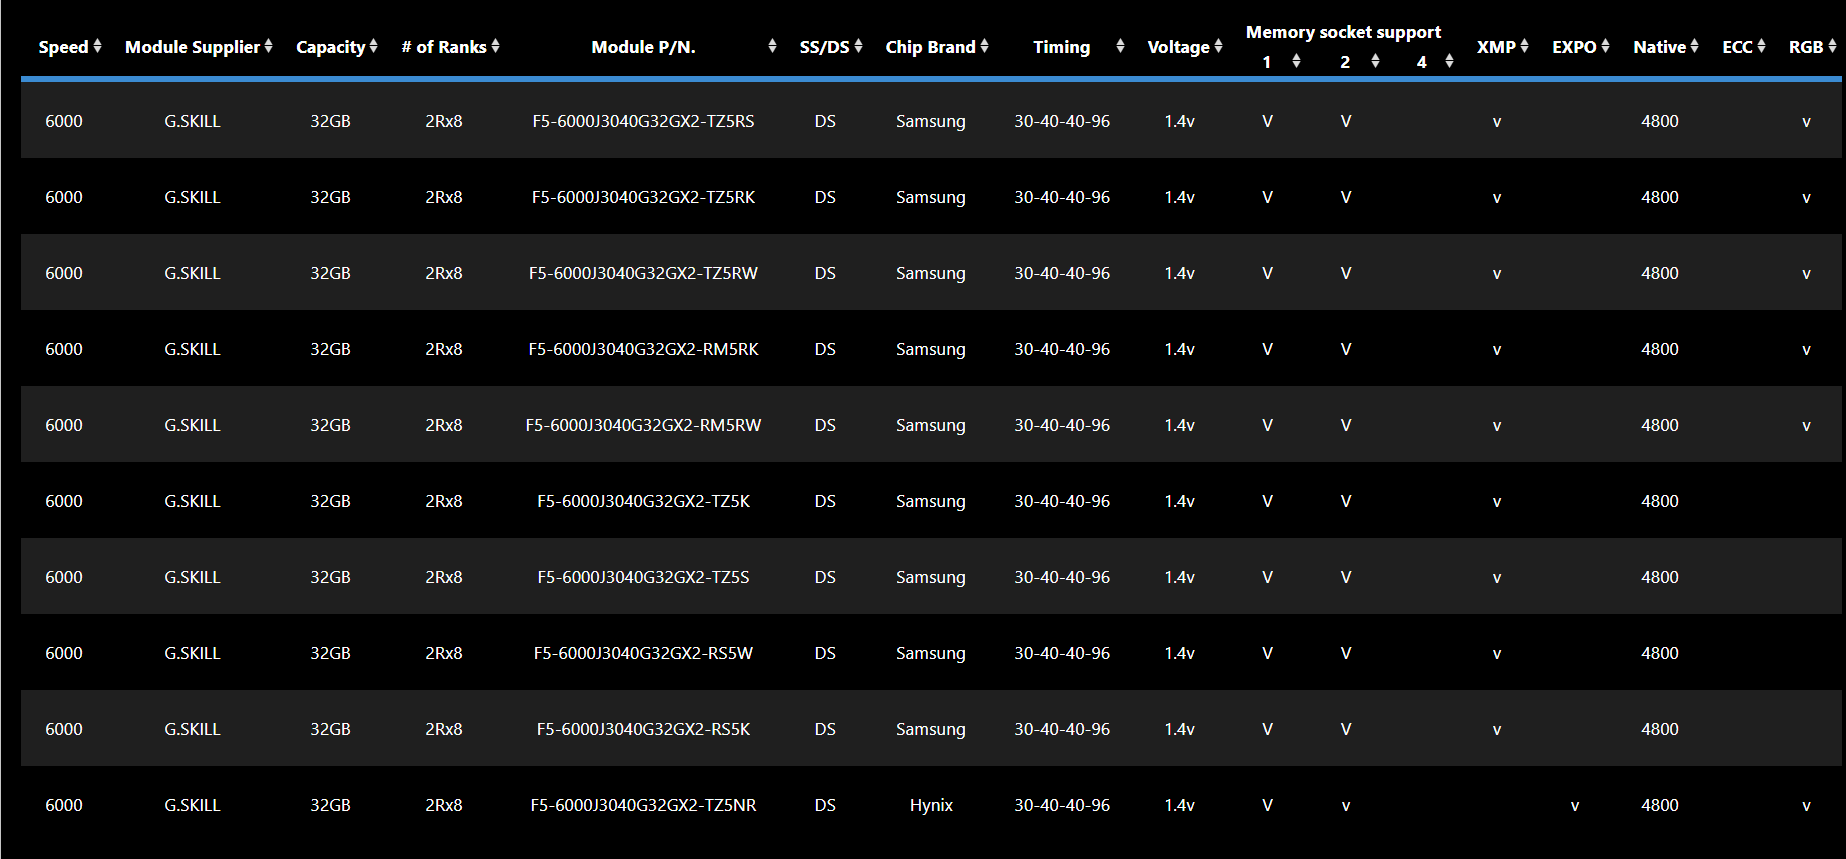Viewport: 1846px width, 859px height.
Task: Click G.SKILL in the TZ5NR row
Action: click(192, 805)
